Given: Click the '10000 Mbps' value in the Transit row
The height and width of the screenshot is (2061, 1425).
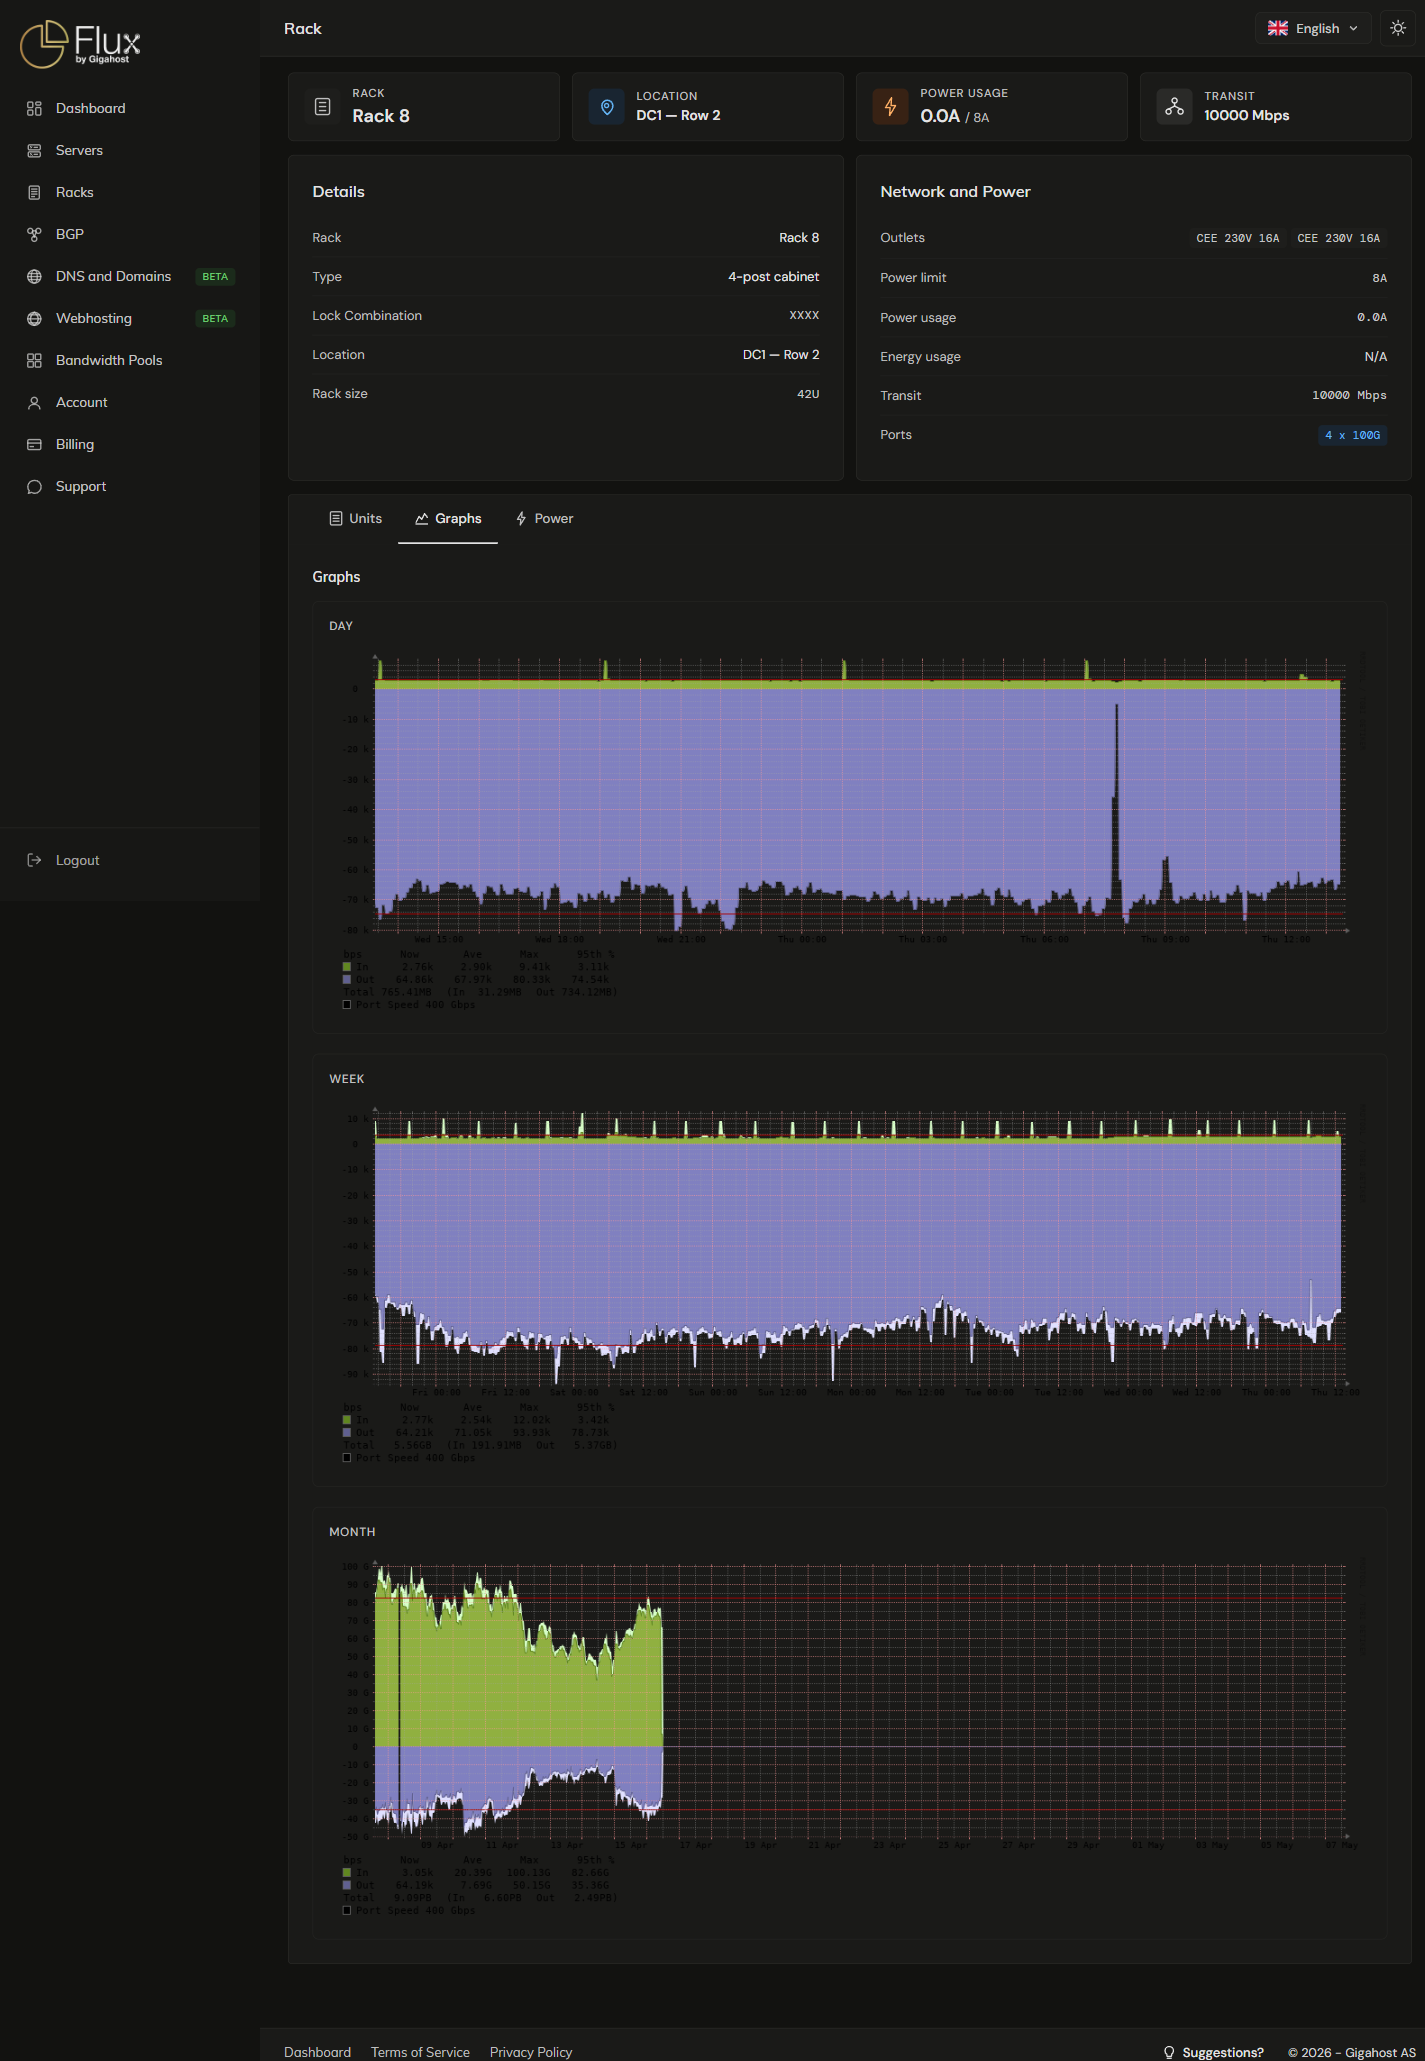Looking at the screenshot, I should coord(1349,395).
